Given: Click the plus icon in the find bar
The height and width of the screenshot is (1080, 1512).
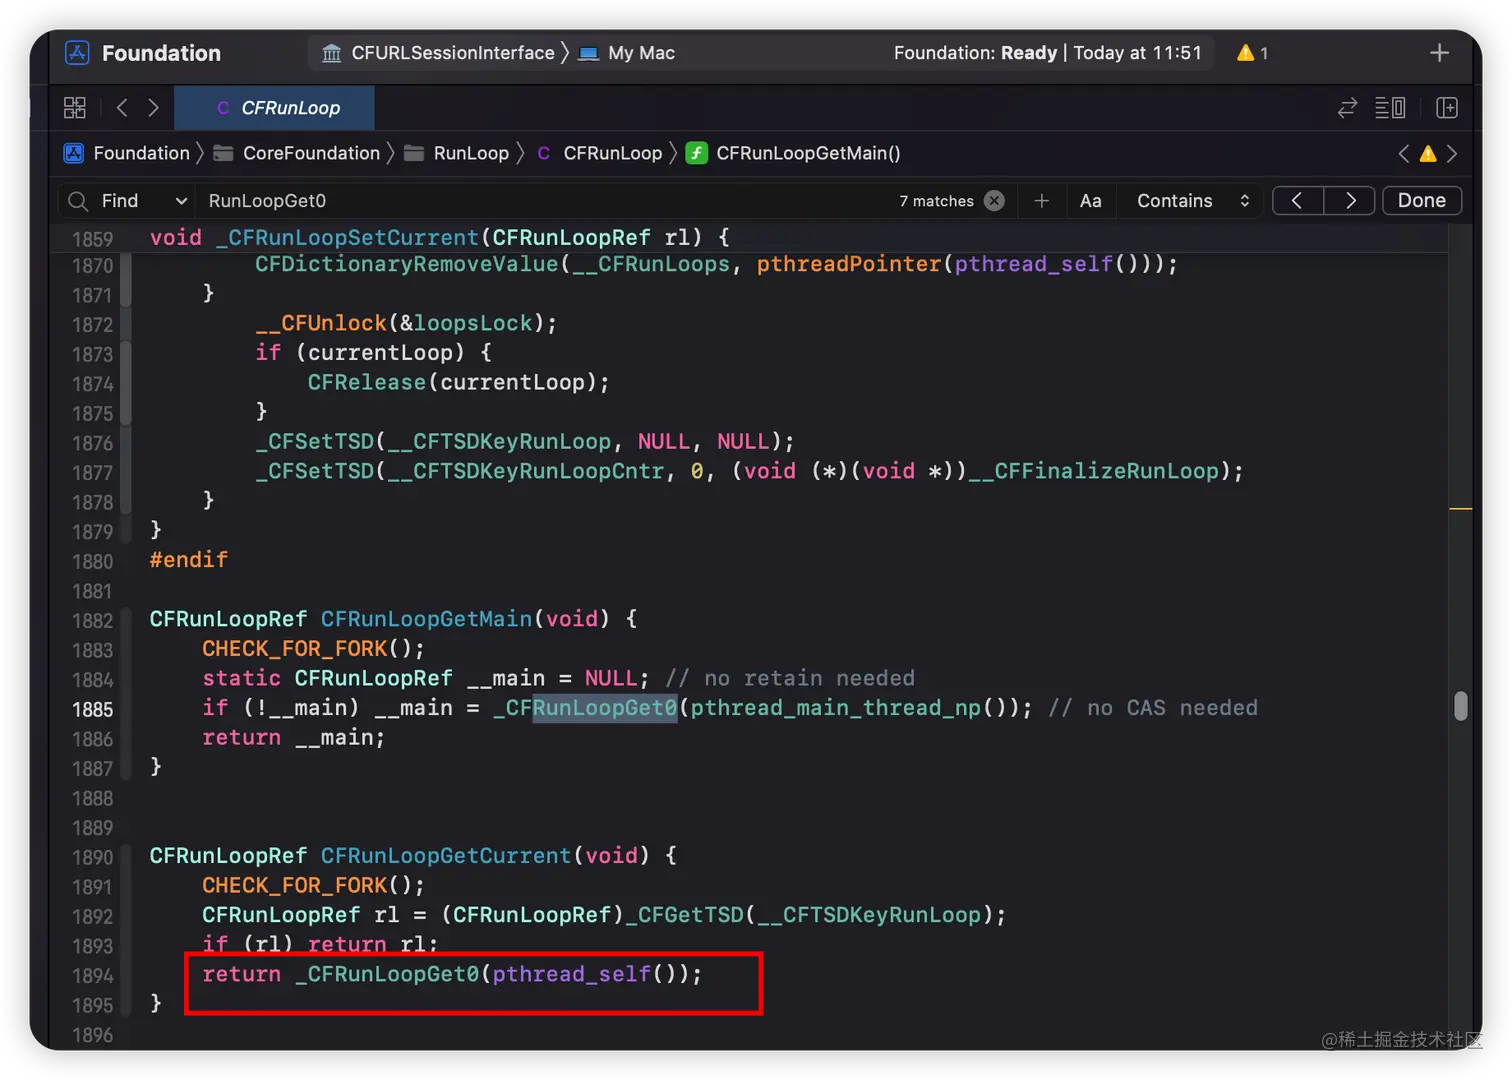Looking at the screenshot, I should point(1041,200).
